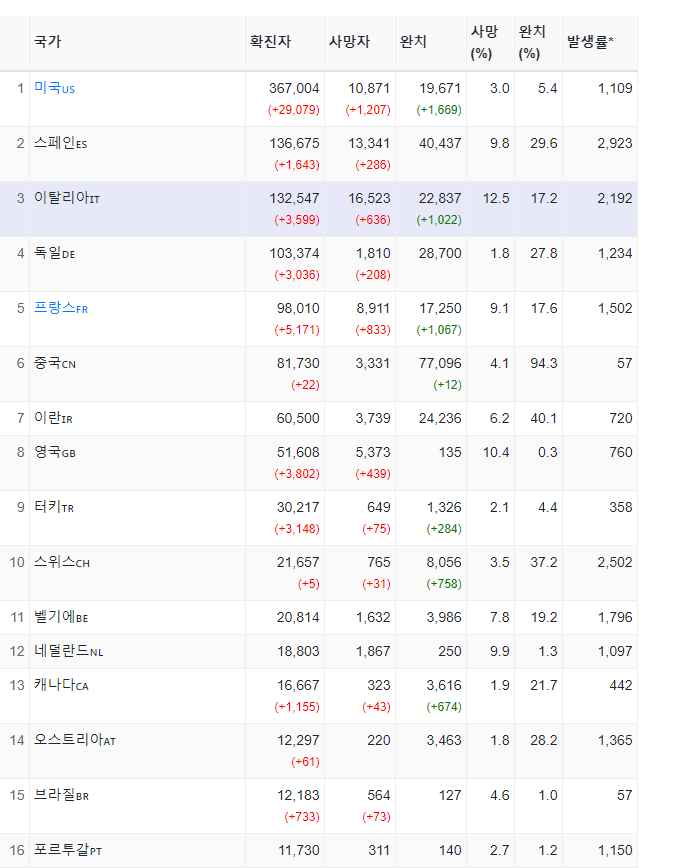Click Italy recovered increase (+1,022)
This screenshot has width=694, height=868.
pyautogui.click(x=439, y=220)
